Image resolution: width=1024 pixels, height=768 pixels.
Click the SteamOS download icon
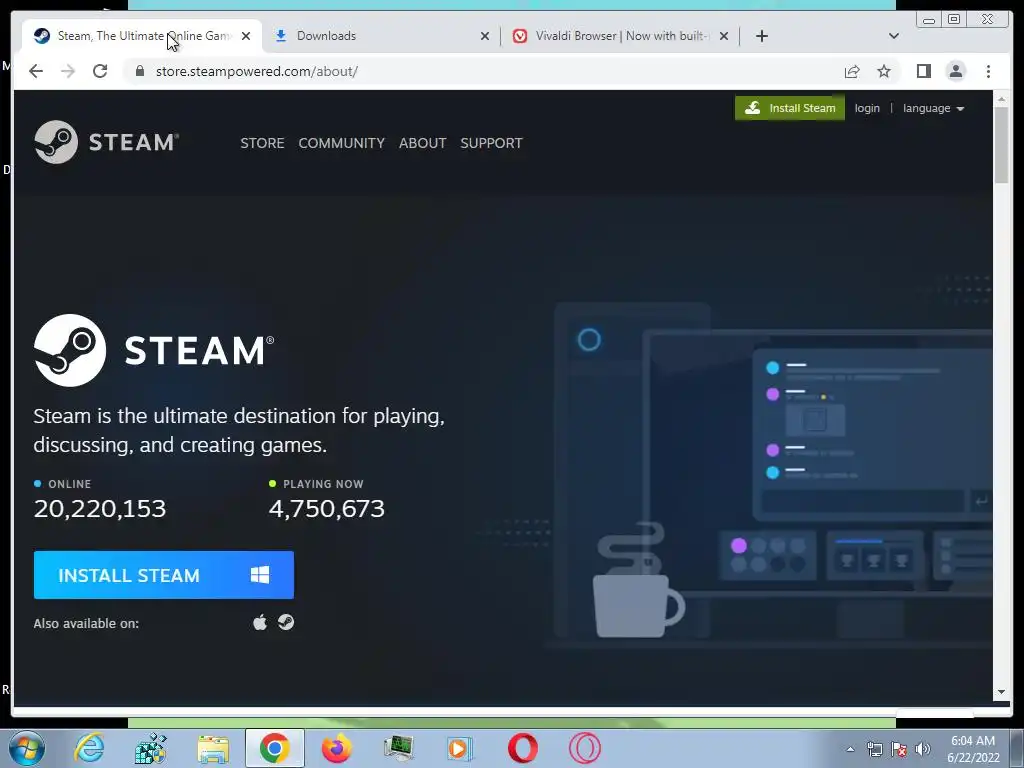pyautogui.click(x=286, y=622)
